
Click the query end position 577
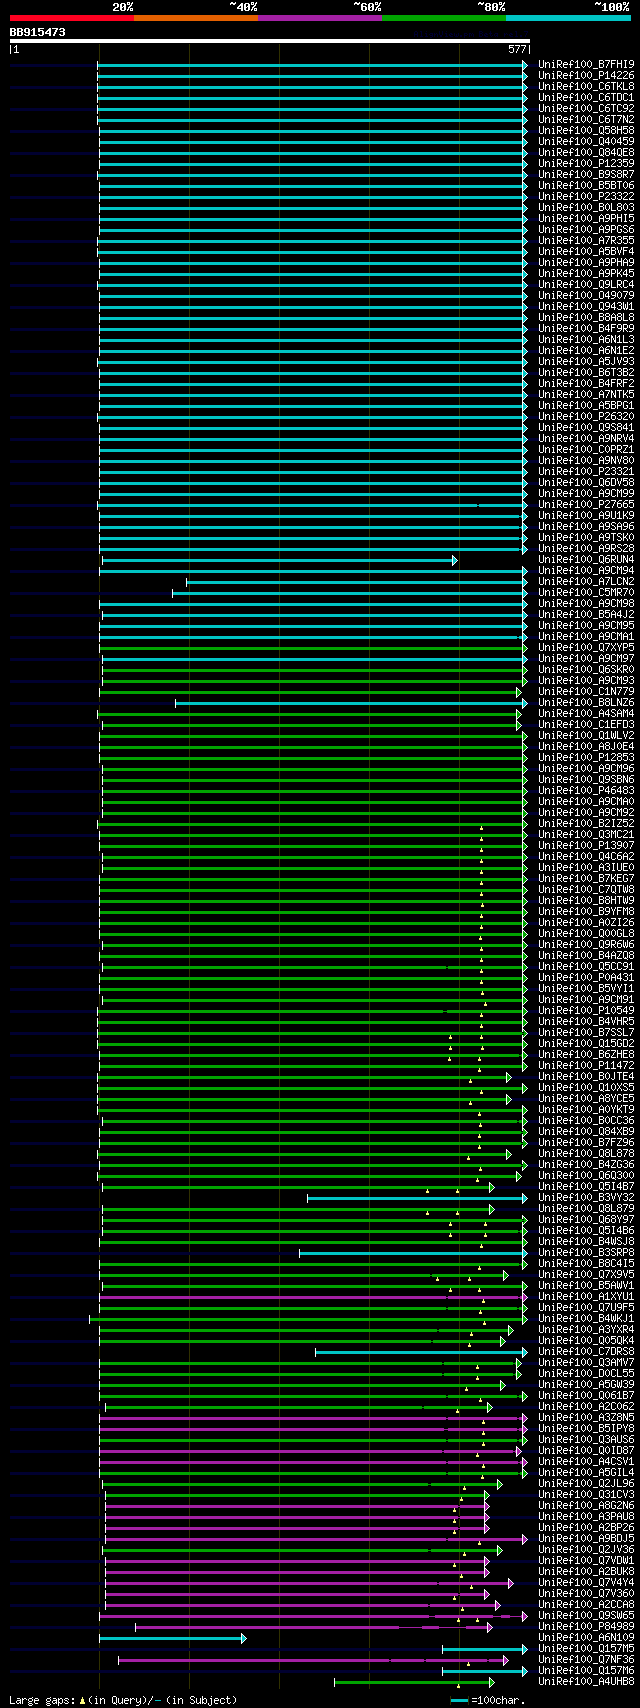pyautogui.click(x=517, y=48)
